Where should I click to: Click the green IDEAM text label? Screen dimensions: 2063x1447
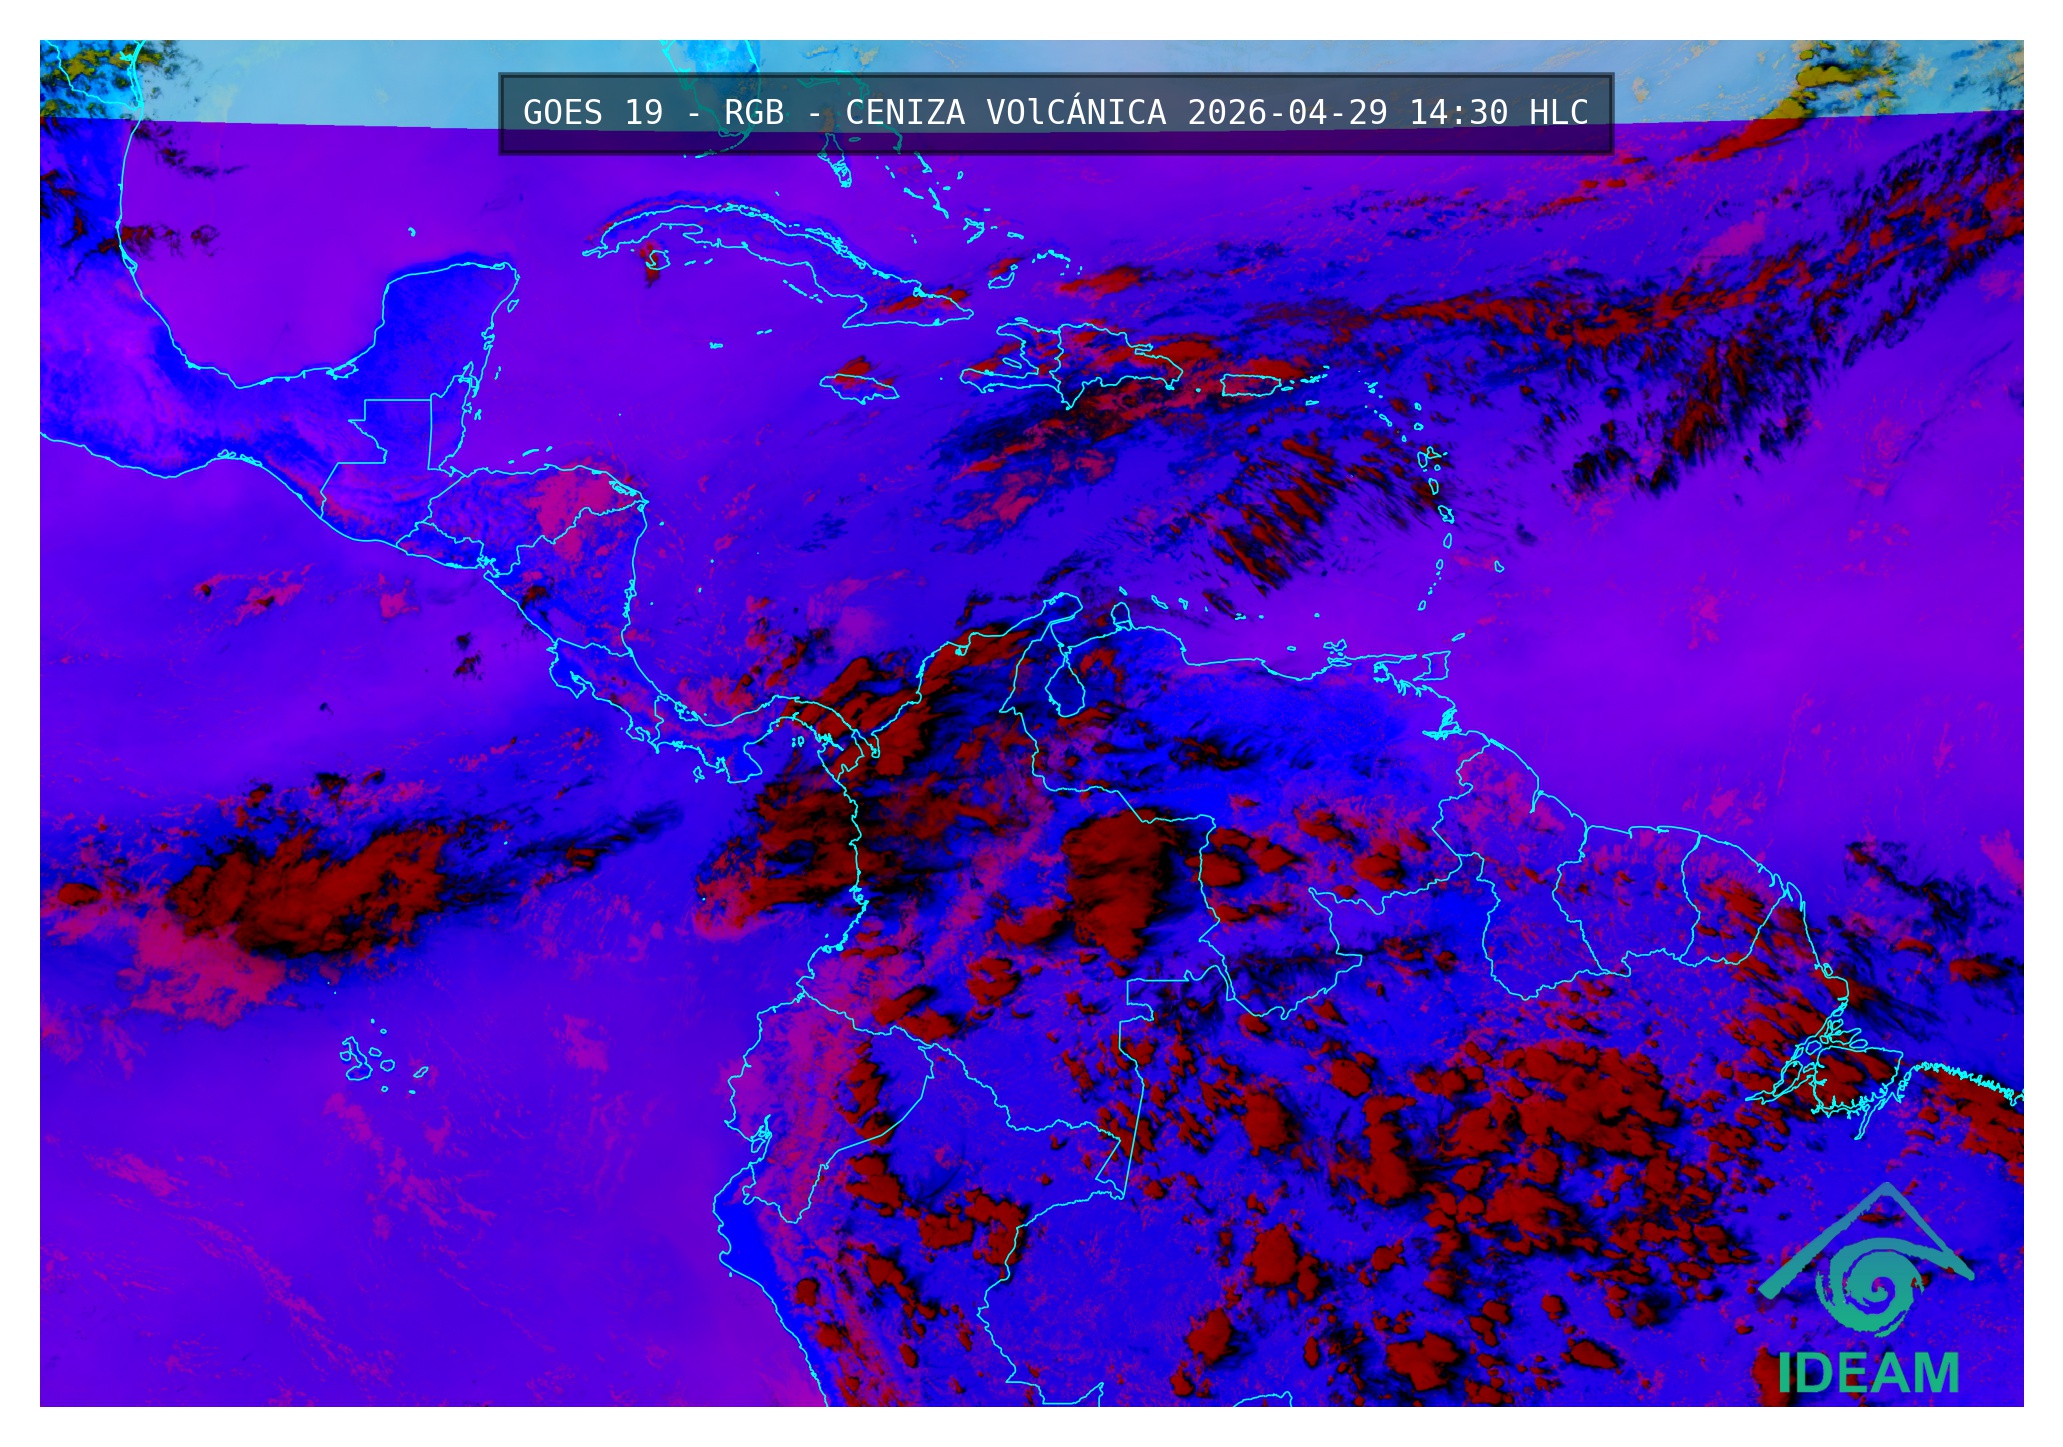coord(1868,1374)
